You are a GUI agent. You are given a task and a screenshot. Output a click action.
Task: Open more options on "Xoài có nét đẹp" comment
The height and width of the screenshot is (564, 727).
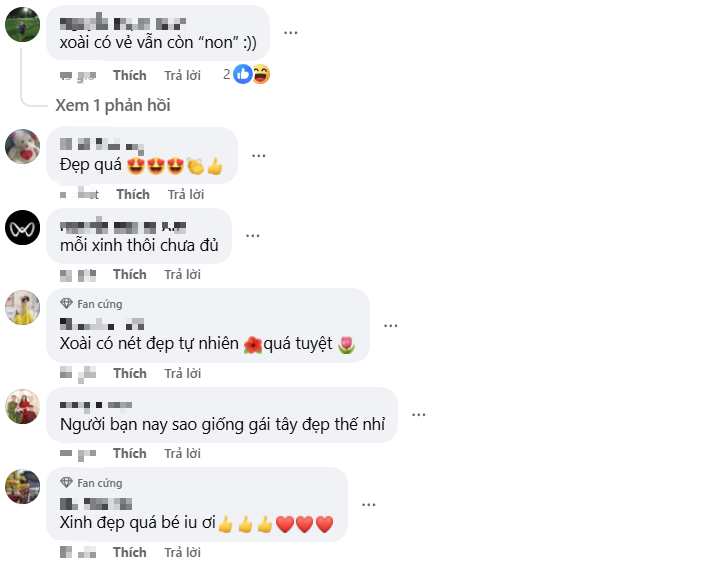coord(391,326)
